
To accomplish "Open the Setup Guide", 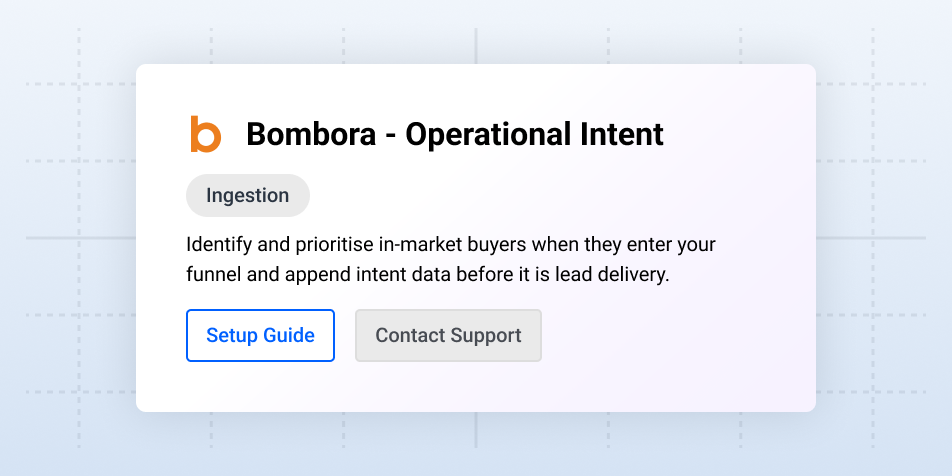I will pos(260,335).
